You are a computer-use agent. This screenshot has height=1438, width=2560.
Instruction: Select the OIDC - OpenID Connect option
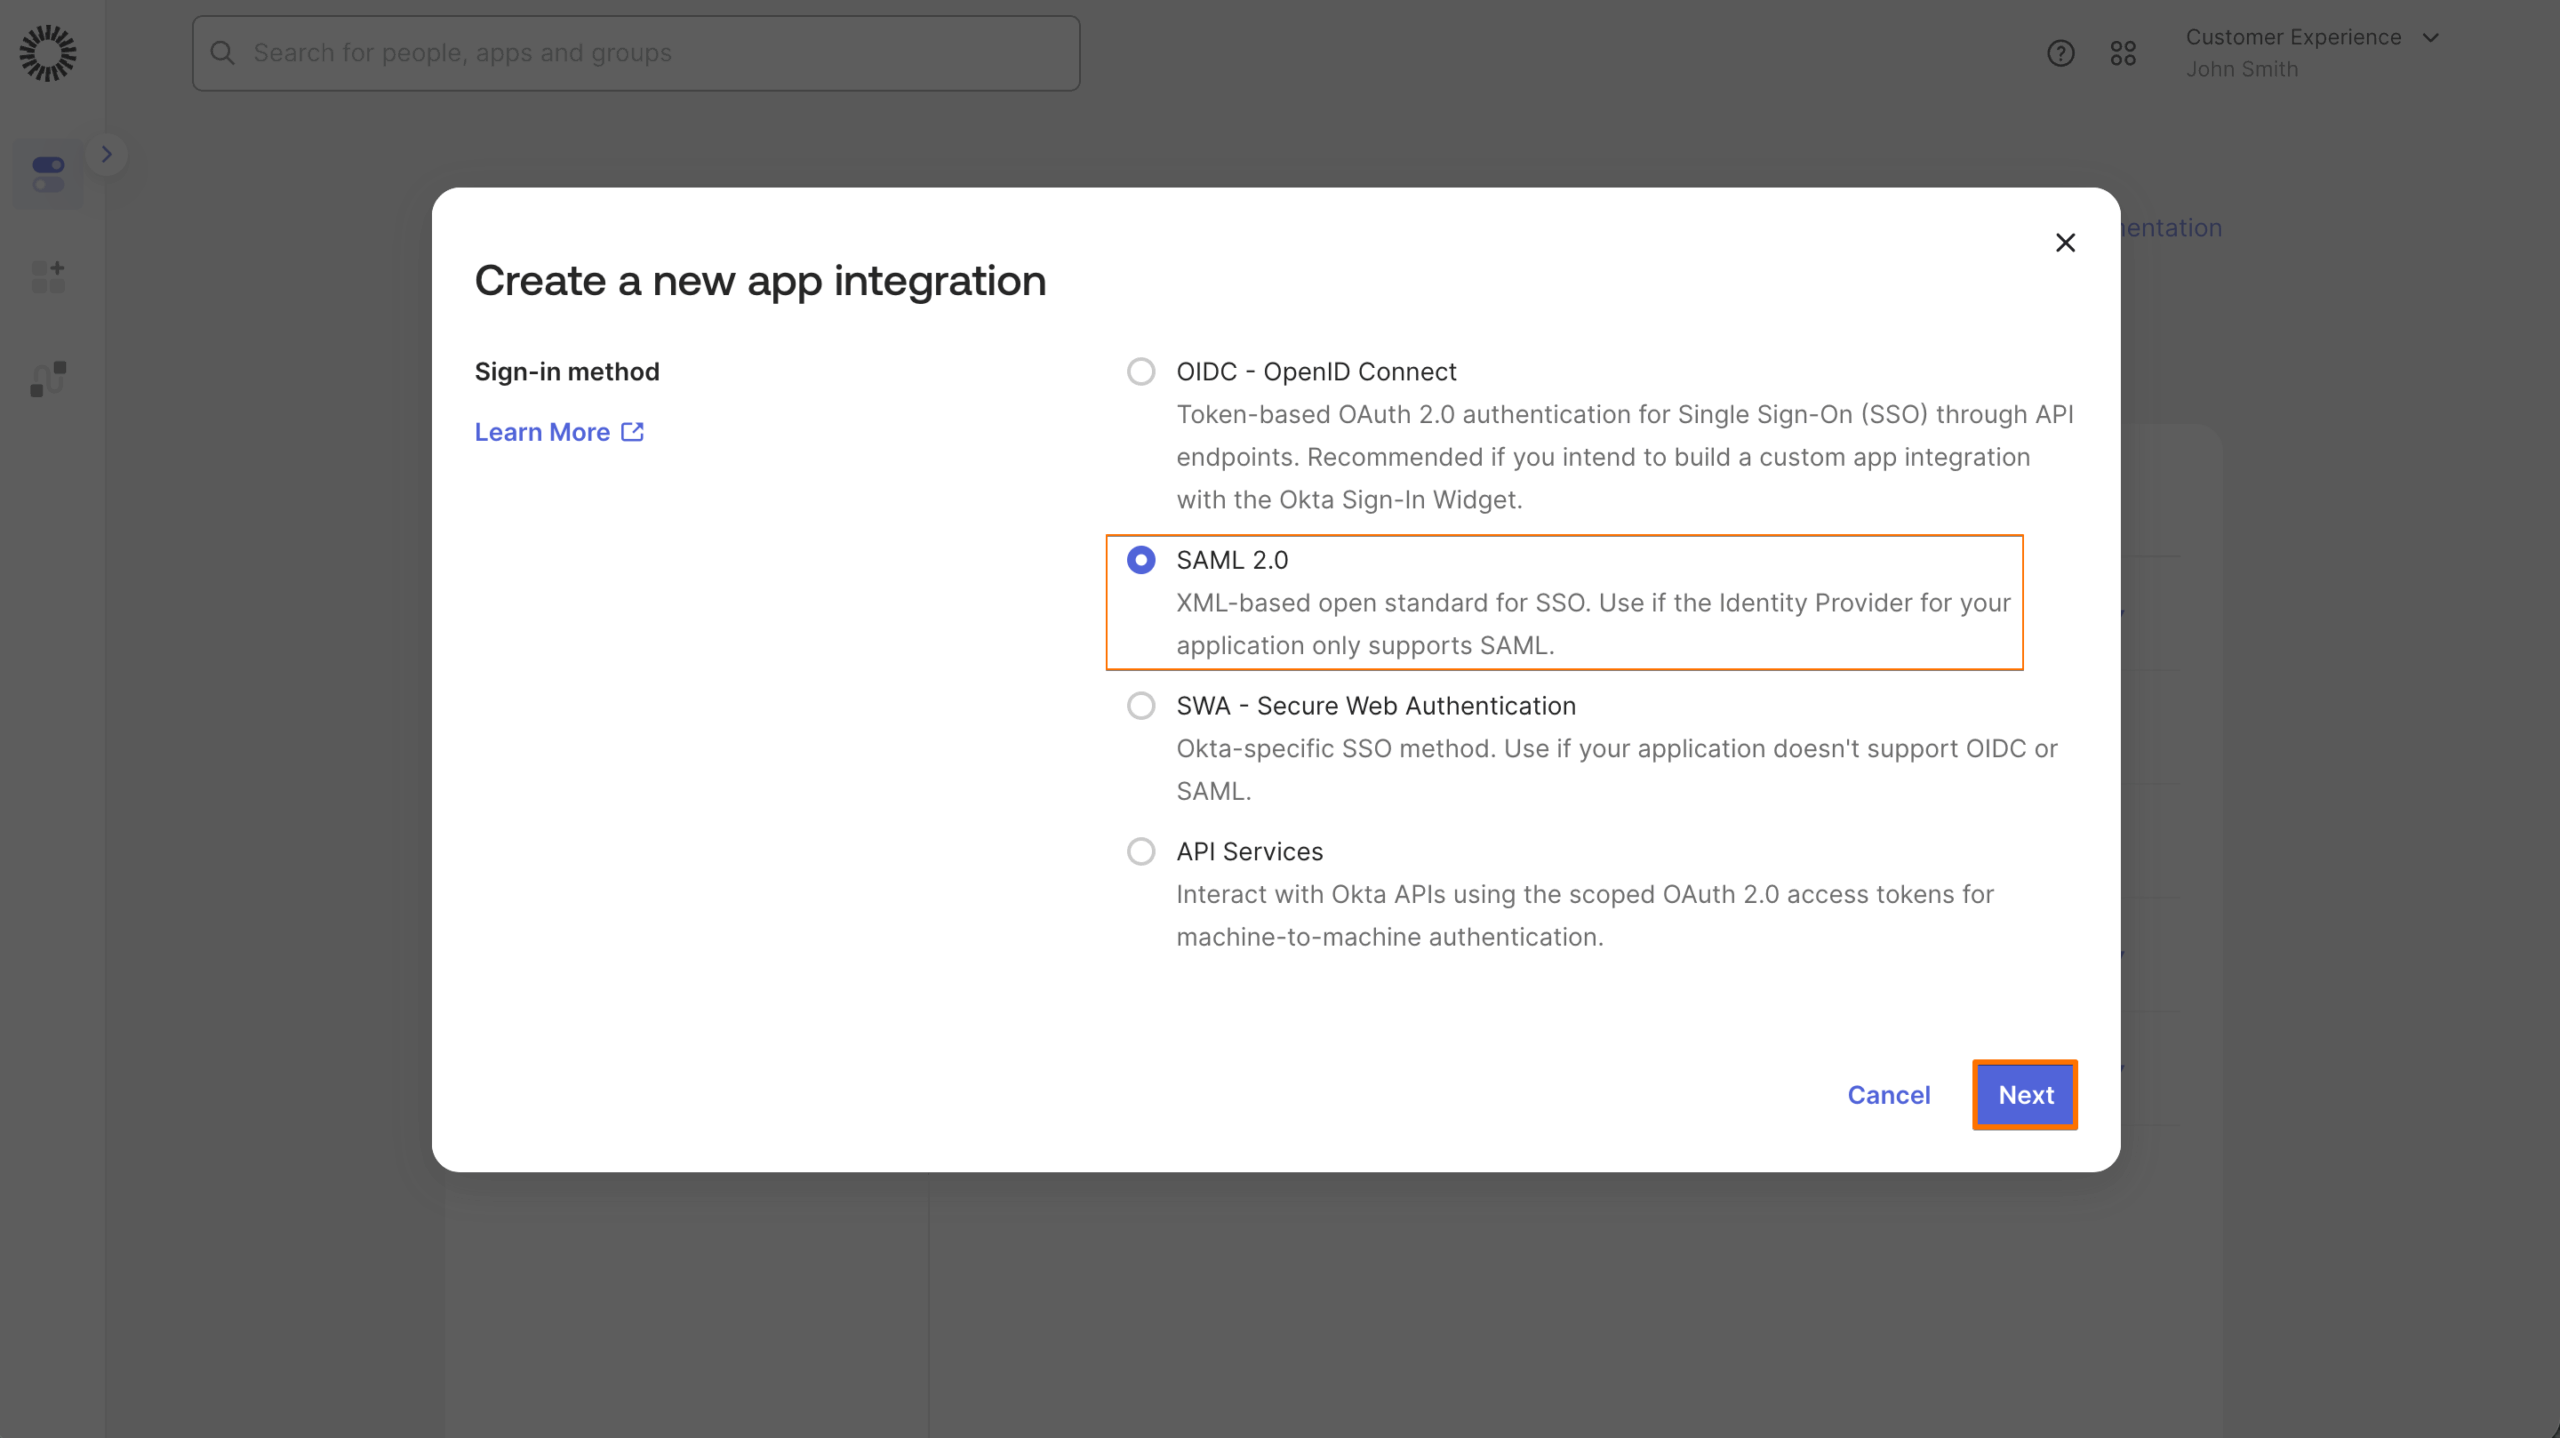1140,371
